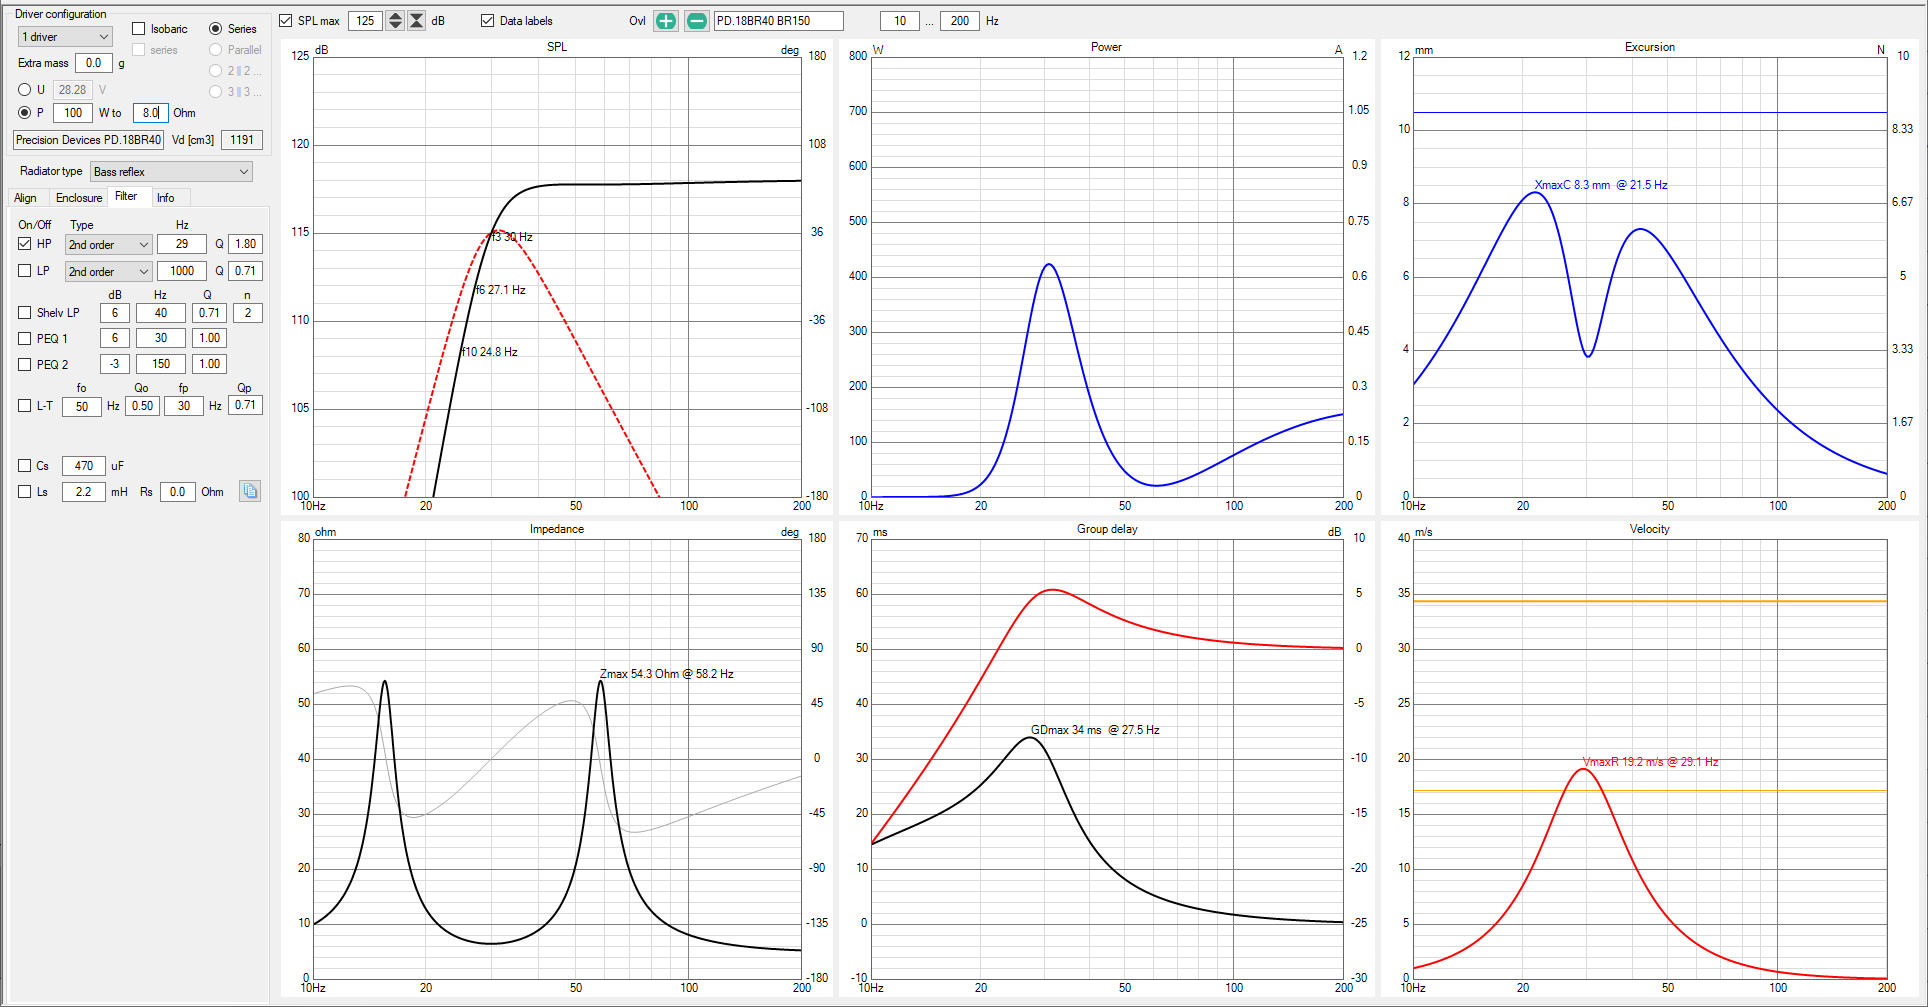The height and width of the screenshot is (1007, 1928).
Task: Click the Cs 470 uF field
Action: click(x=84, y=466)
